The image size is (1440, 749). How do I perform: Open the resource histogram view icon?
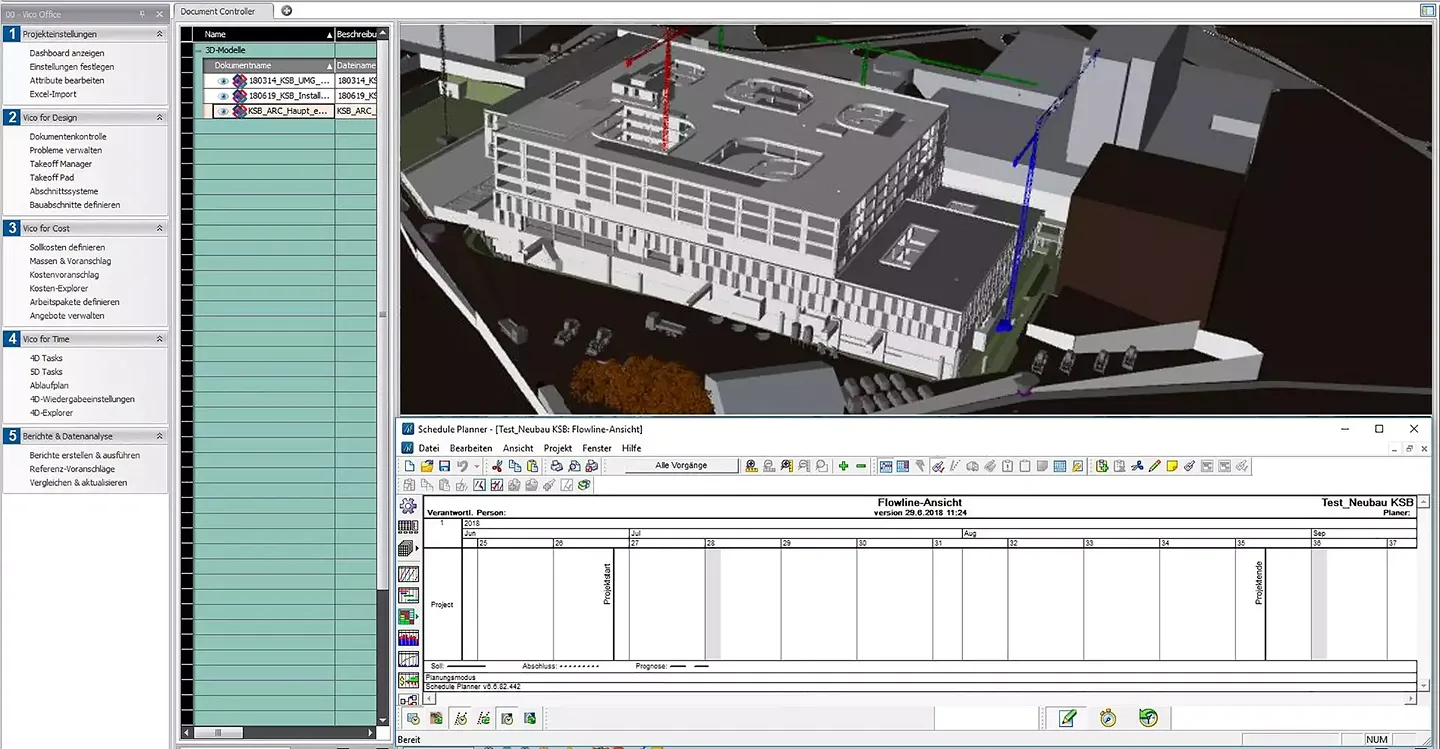point(408,637)
